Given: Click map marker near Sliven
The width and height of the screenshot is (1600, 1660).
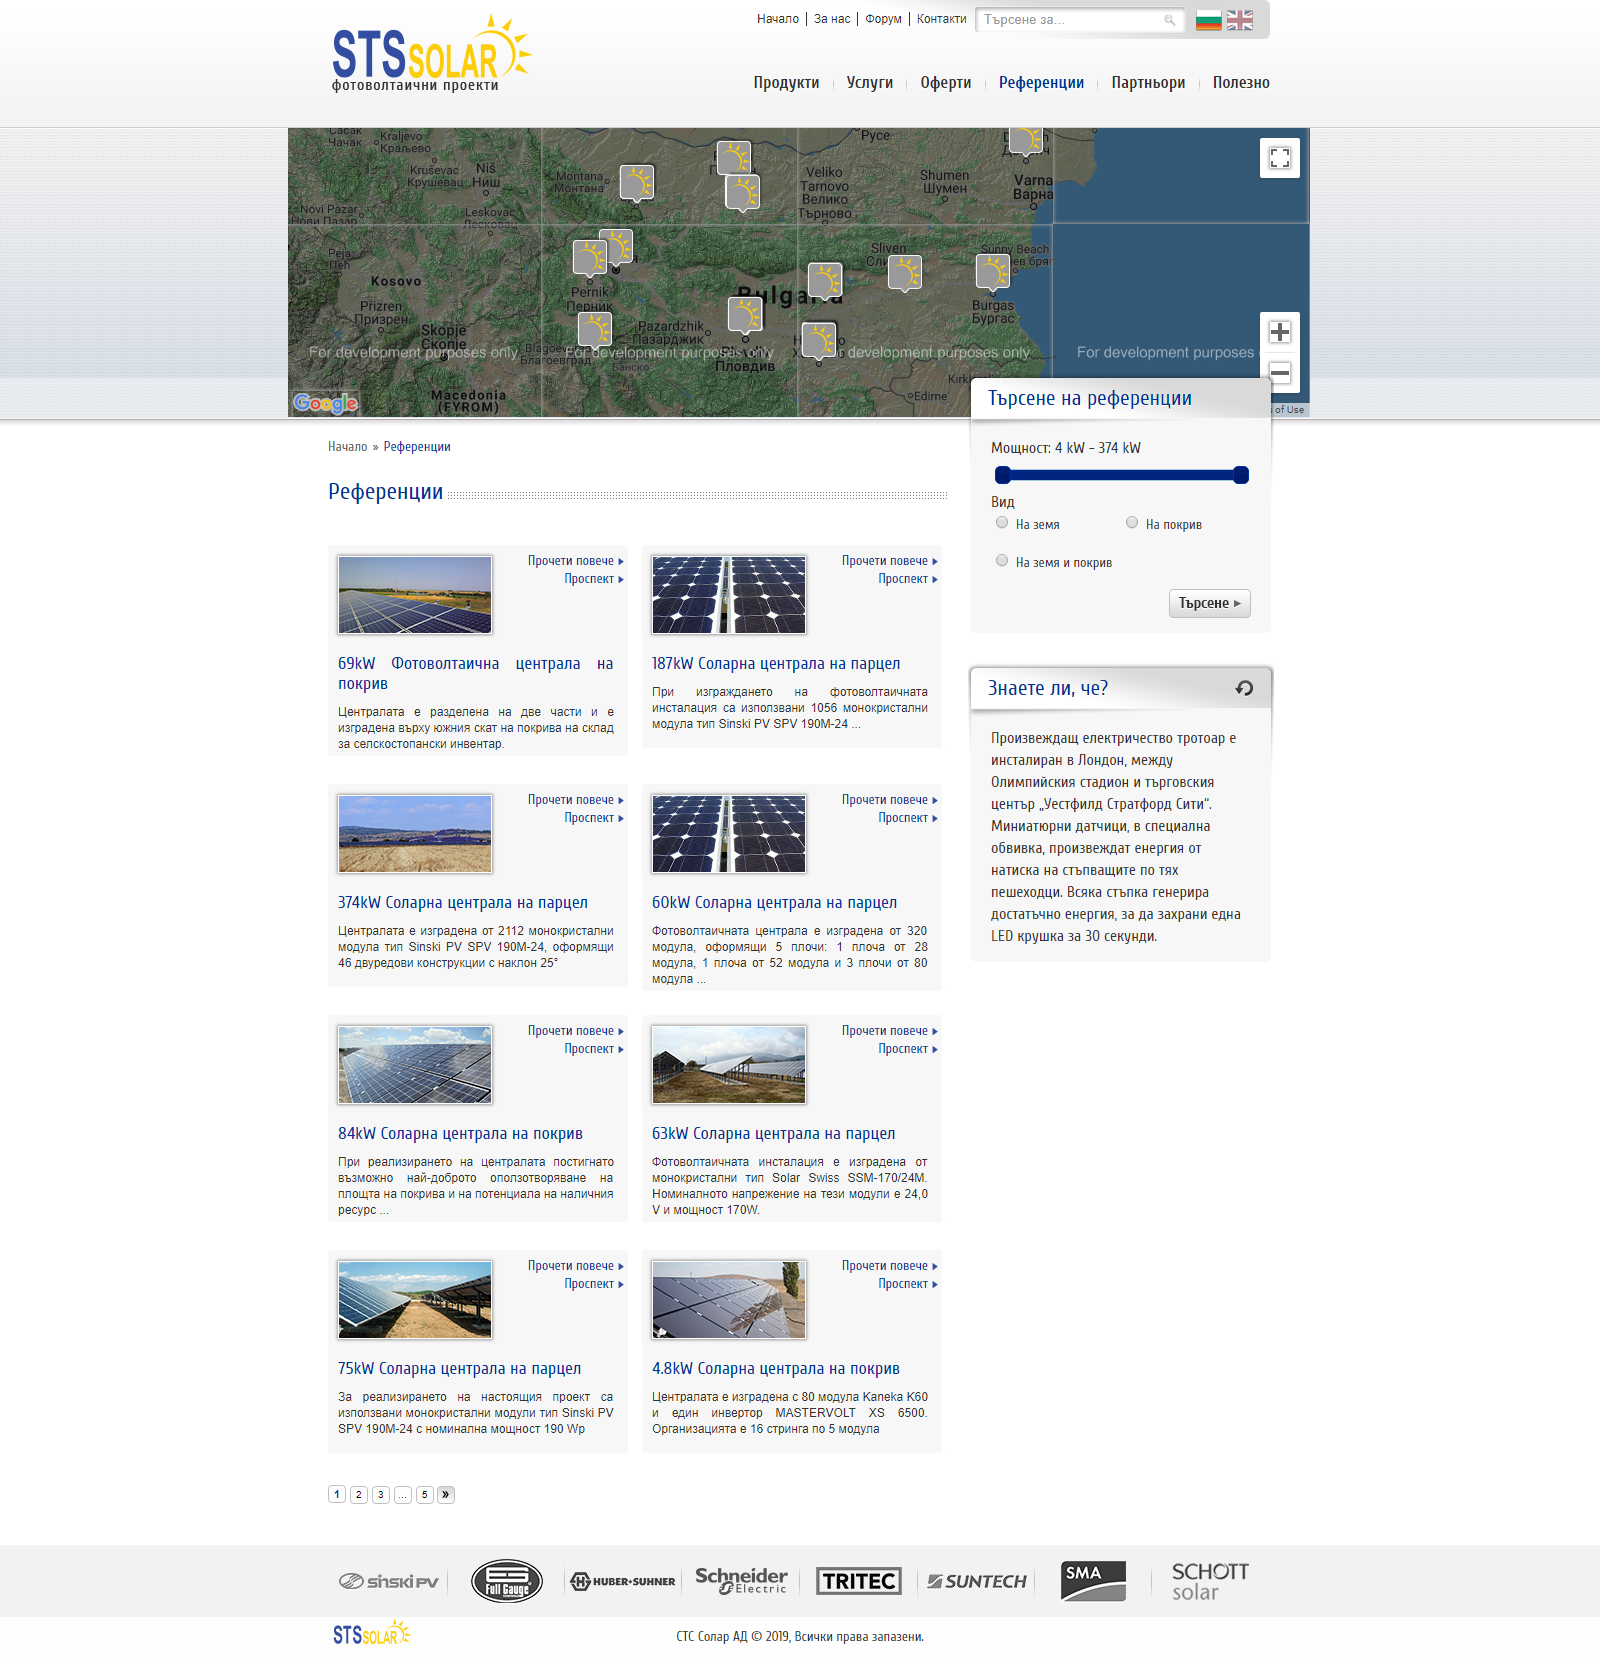Looking at the screenshot, I should (x=905, y=273).
